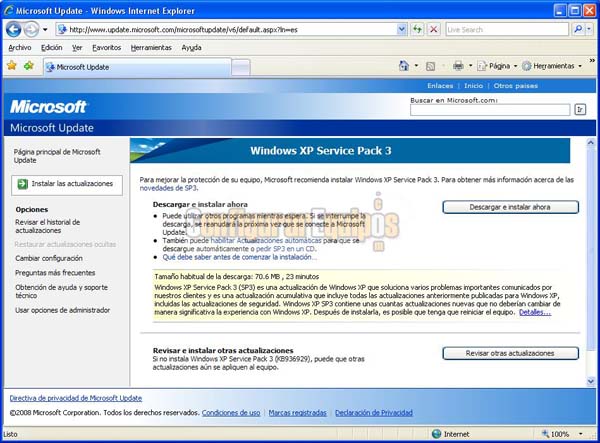
Task: Click the Revisar otras actualizaciones button
Action: point(510,353)
